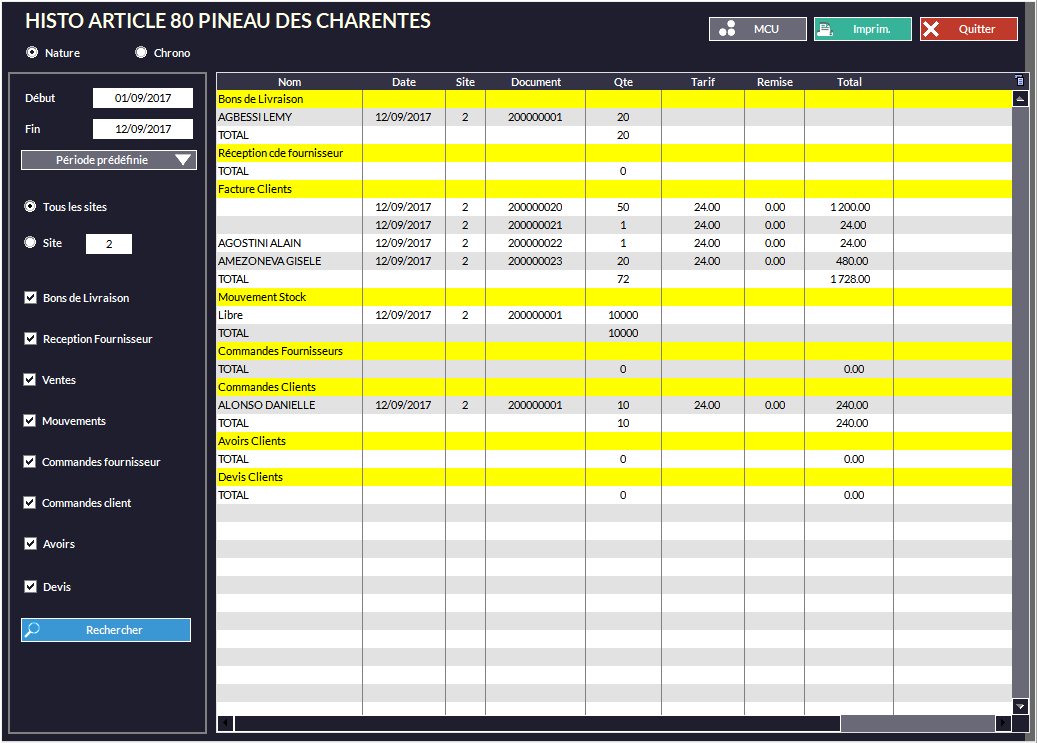Click the scroll down arrow of the table

click(x=1020, y=706)
